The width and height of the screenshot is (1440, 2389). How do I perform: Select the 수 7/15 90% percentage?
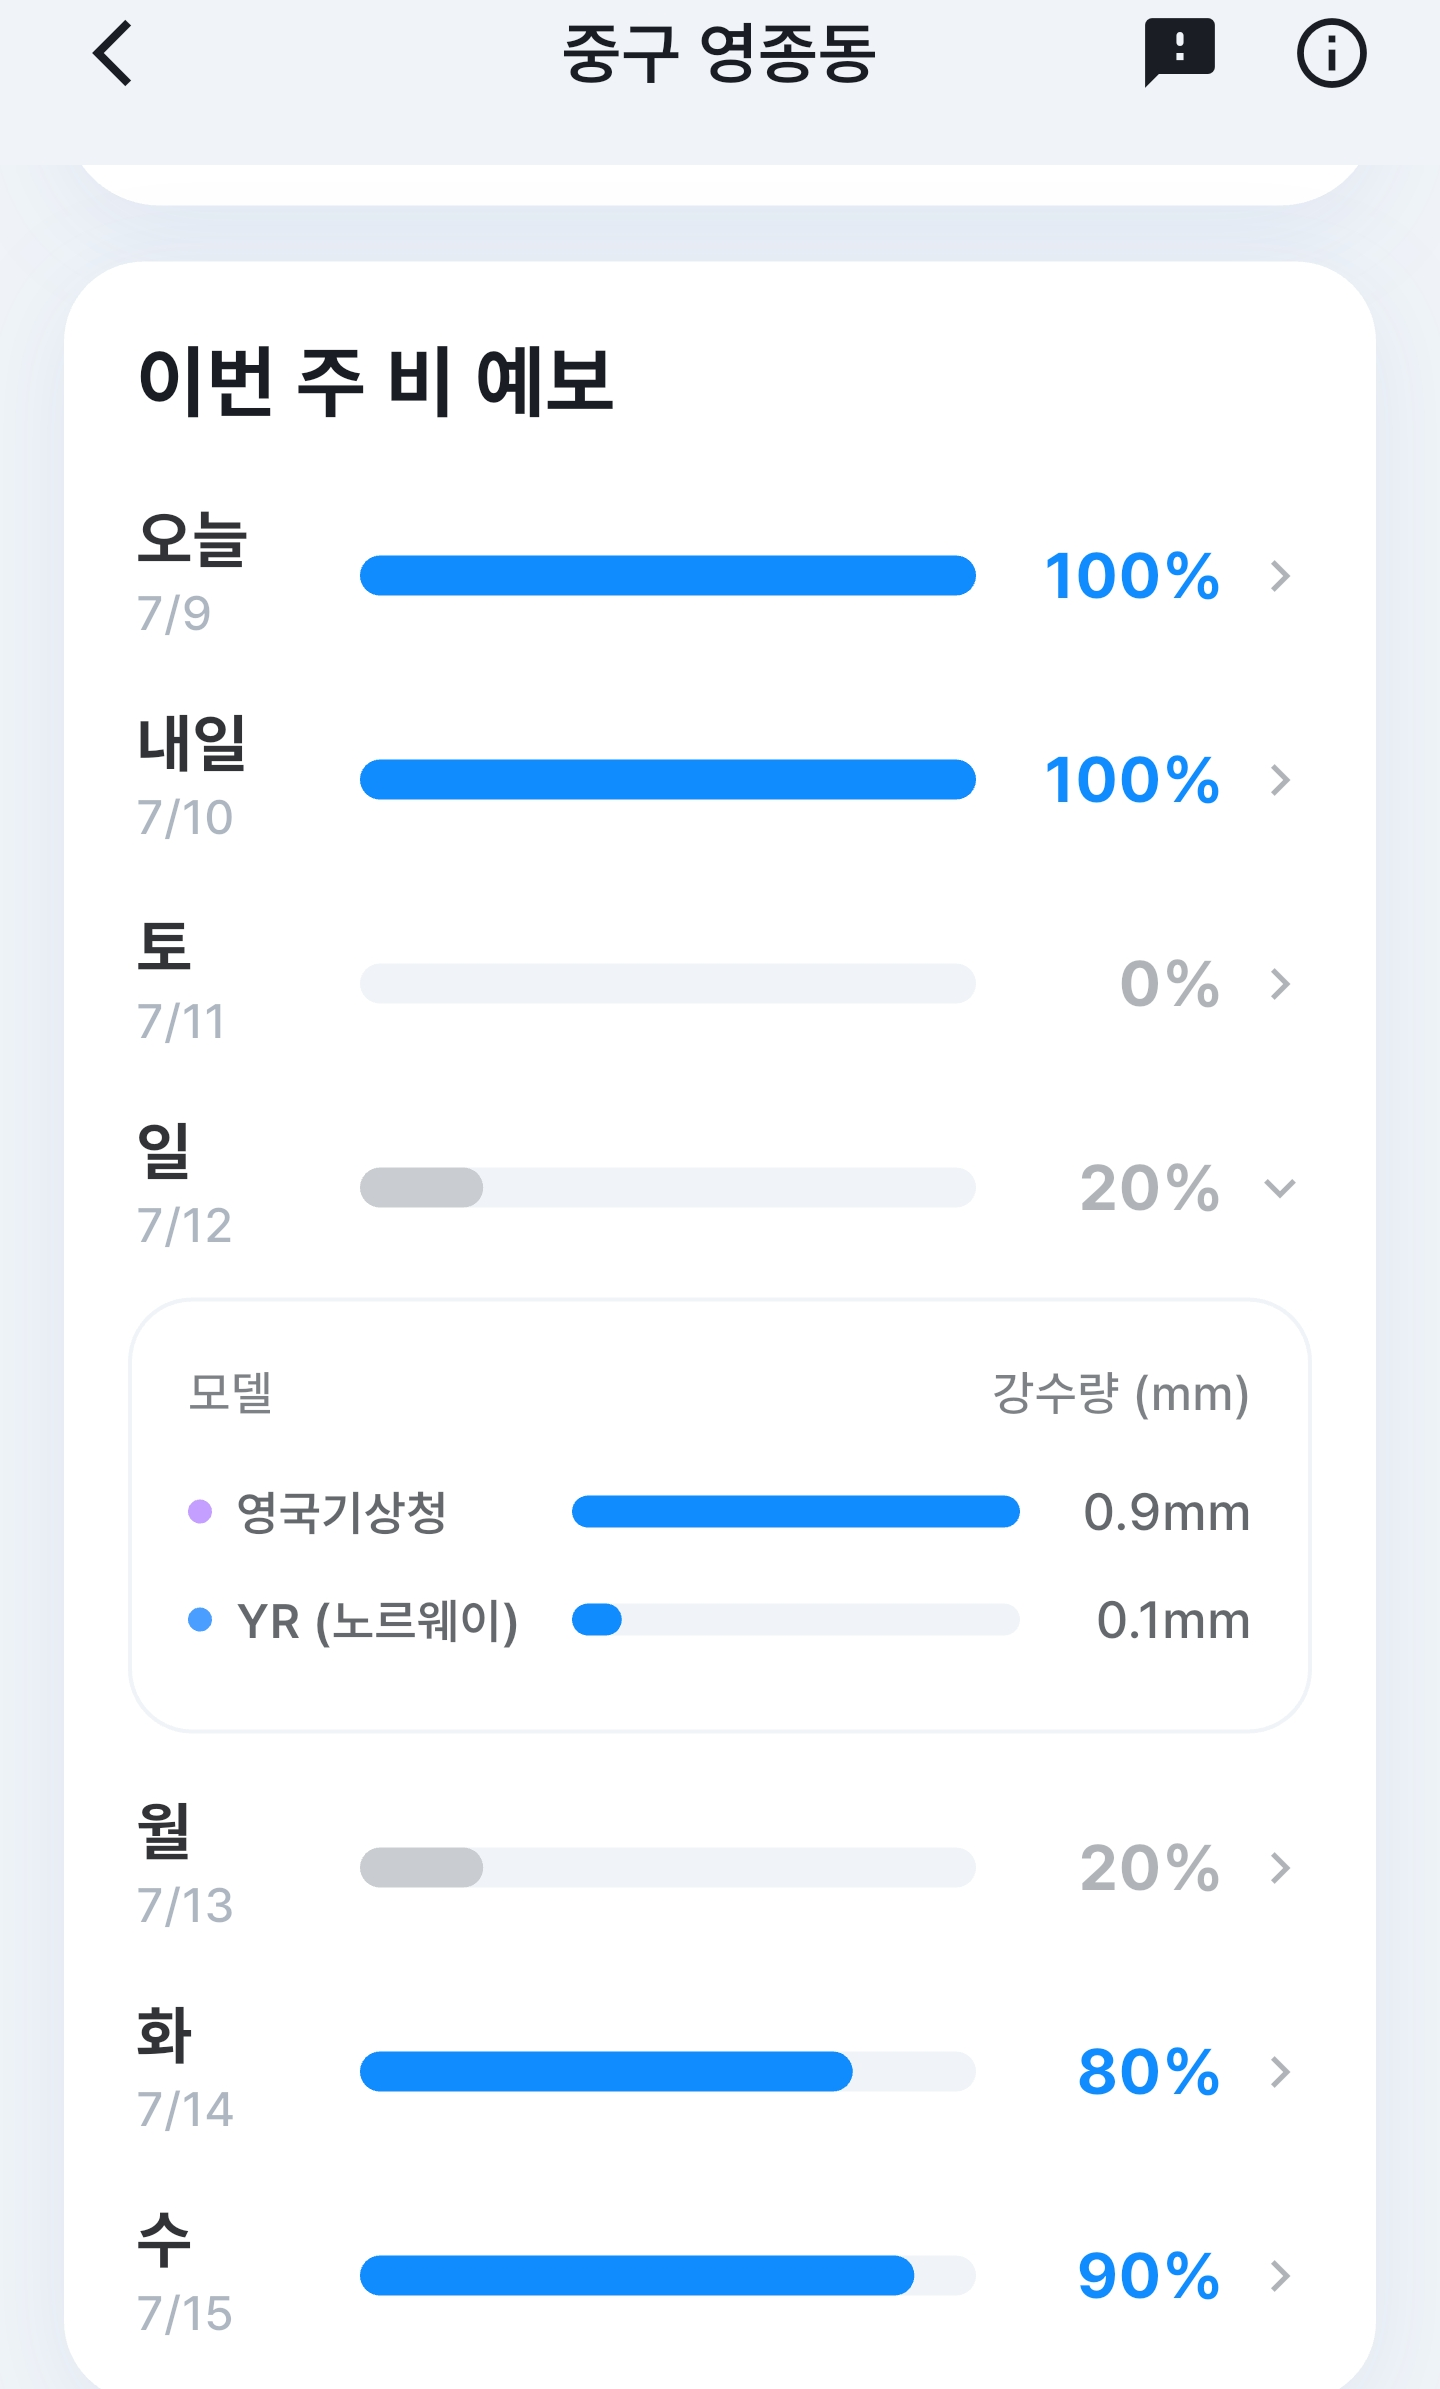(x=1149, y=2276)
